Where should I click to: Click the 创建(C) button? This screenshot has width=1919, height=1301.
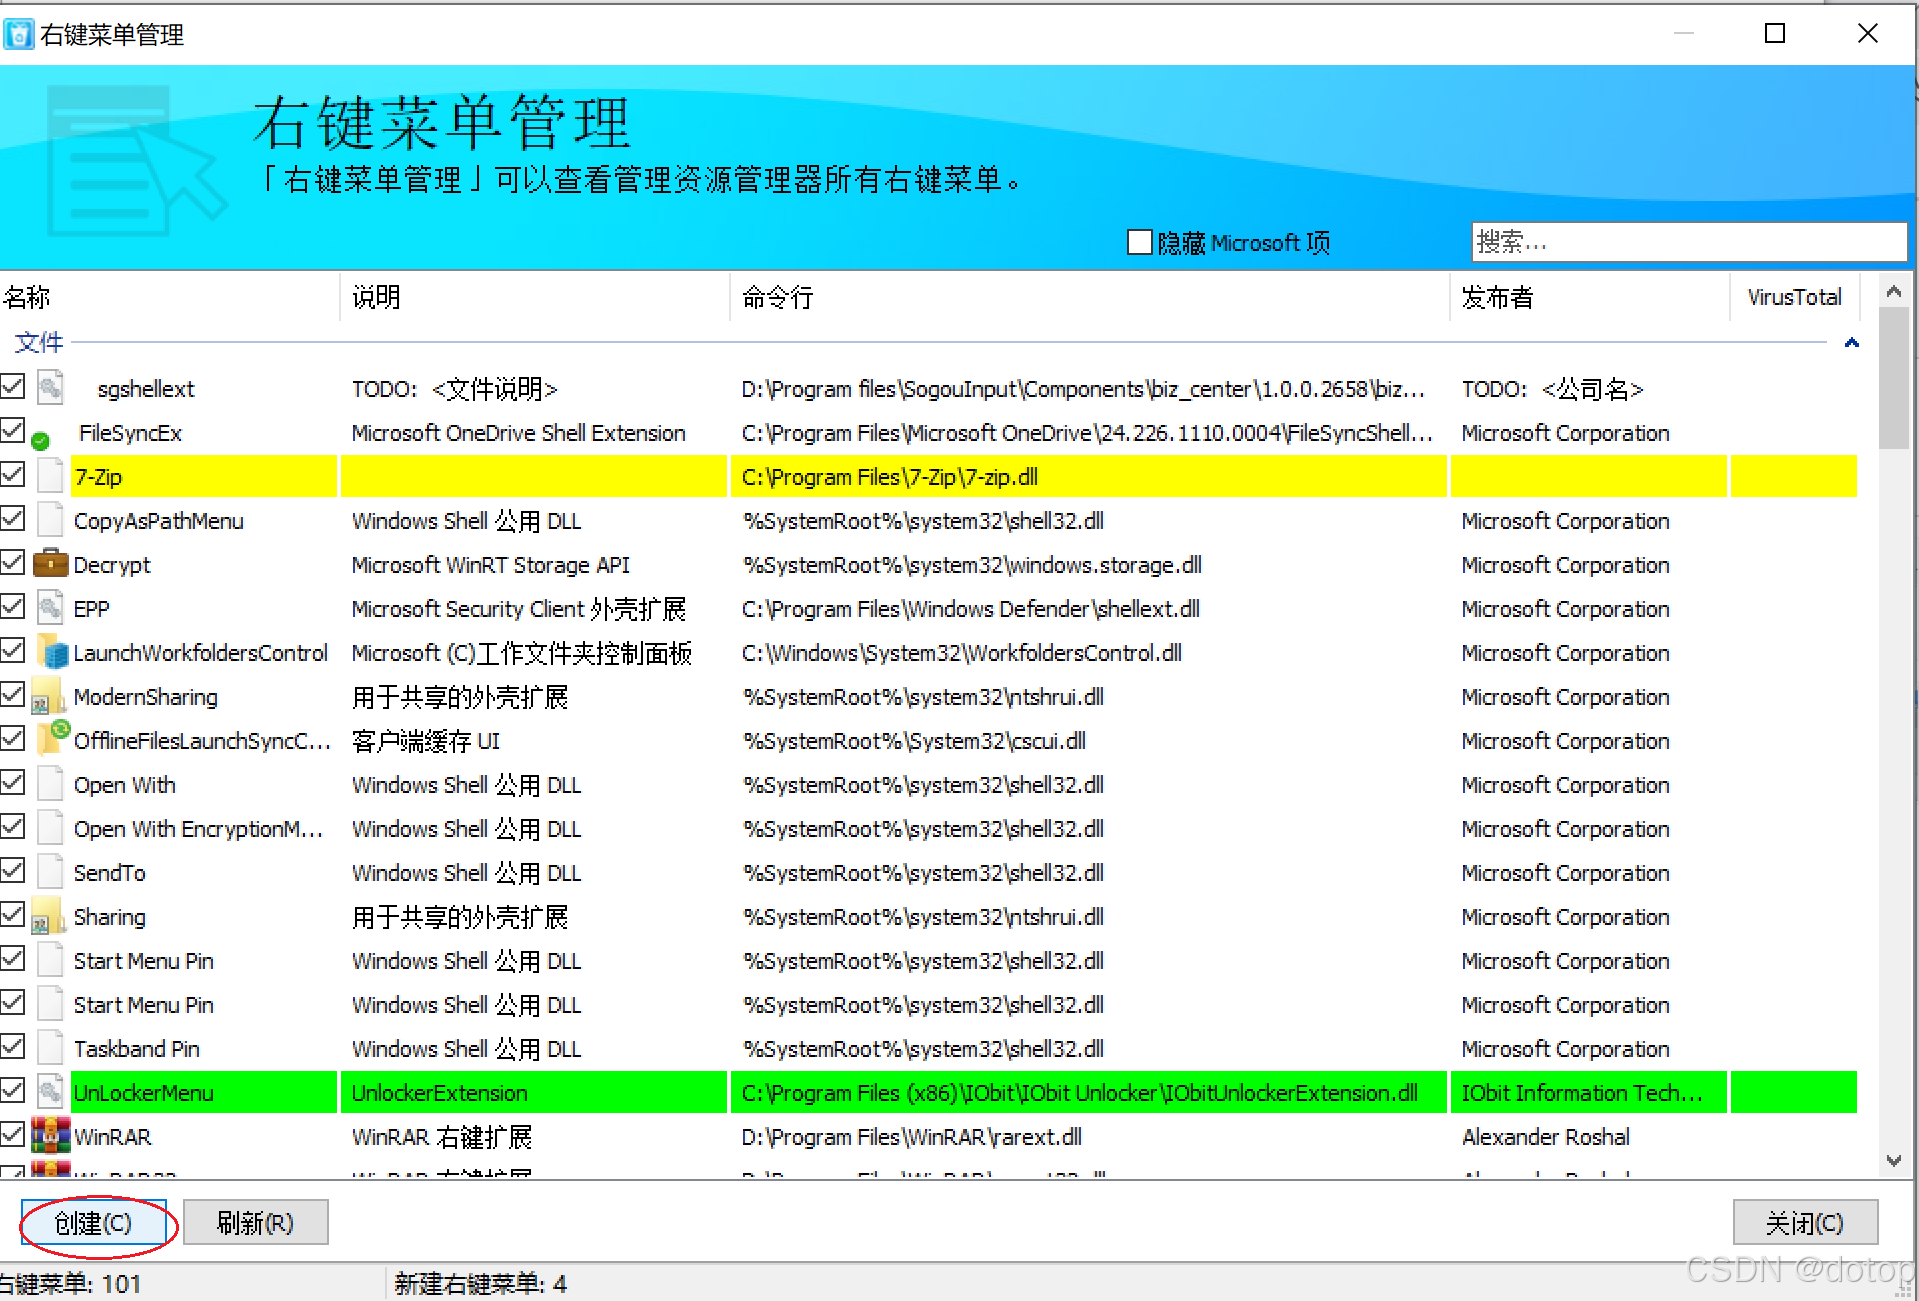(93, 1223)
